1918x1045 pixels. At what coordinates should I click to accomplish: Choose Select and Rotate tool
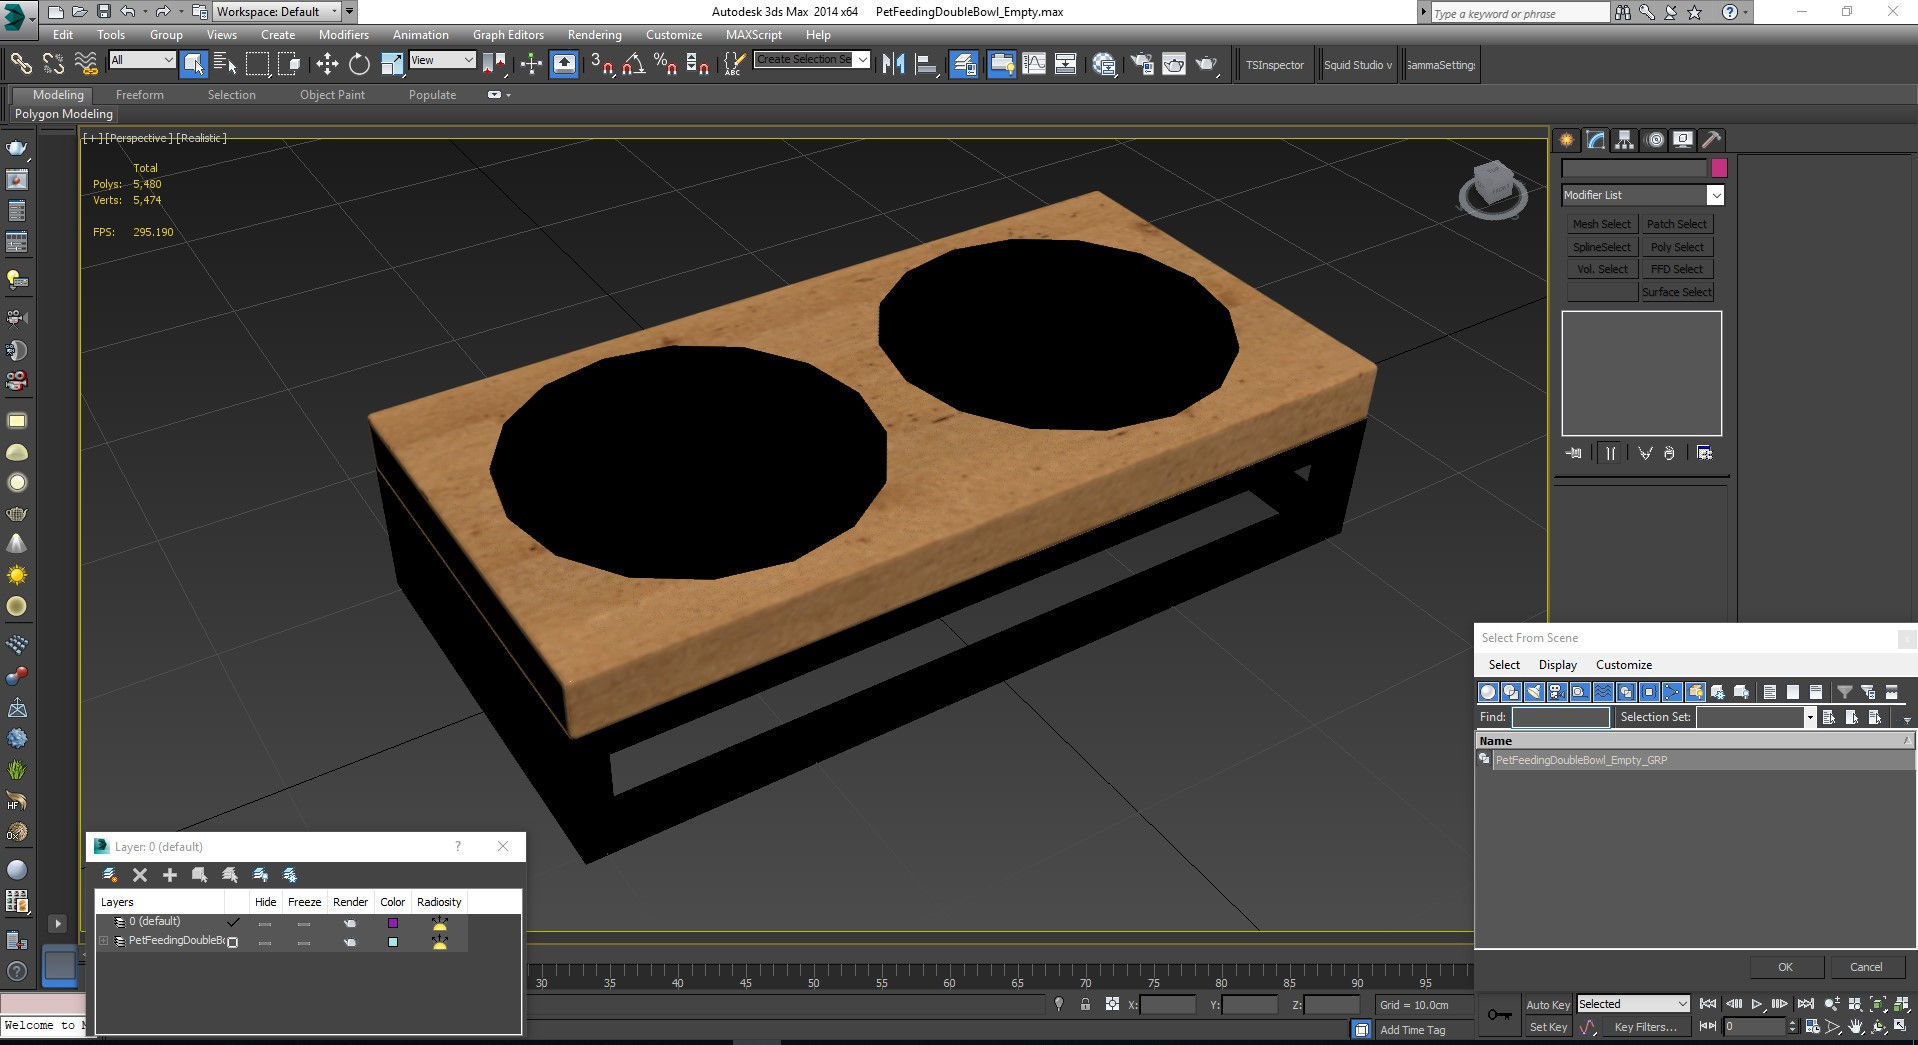pyautogui.click(x=359, y=64)
